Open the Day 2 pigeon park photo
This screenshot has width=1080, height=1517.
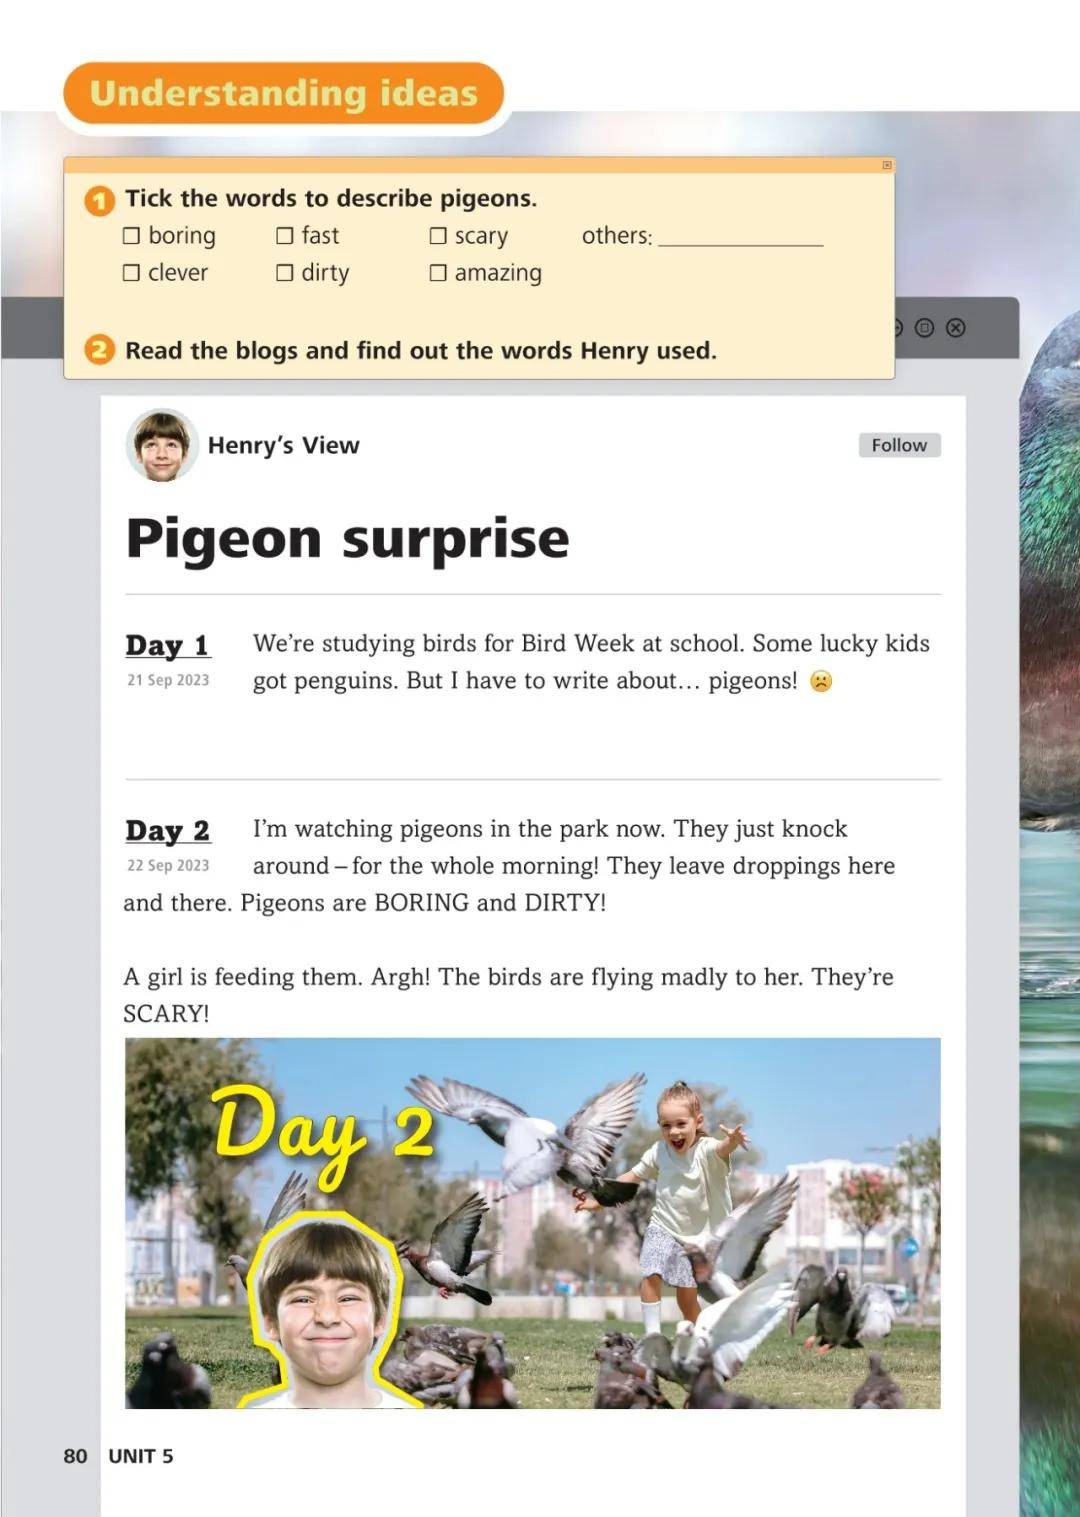click(x=532, y=1223)
